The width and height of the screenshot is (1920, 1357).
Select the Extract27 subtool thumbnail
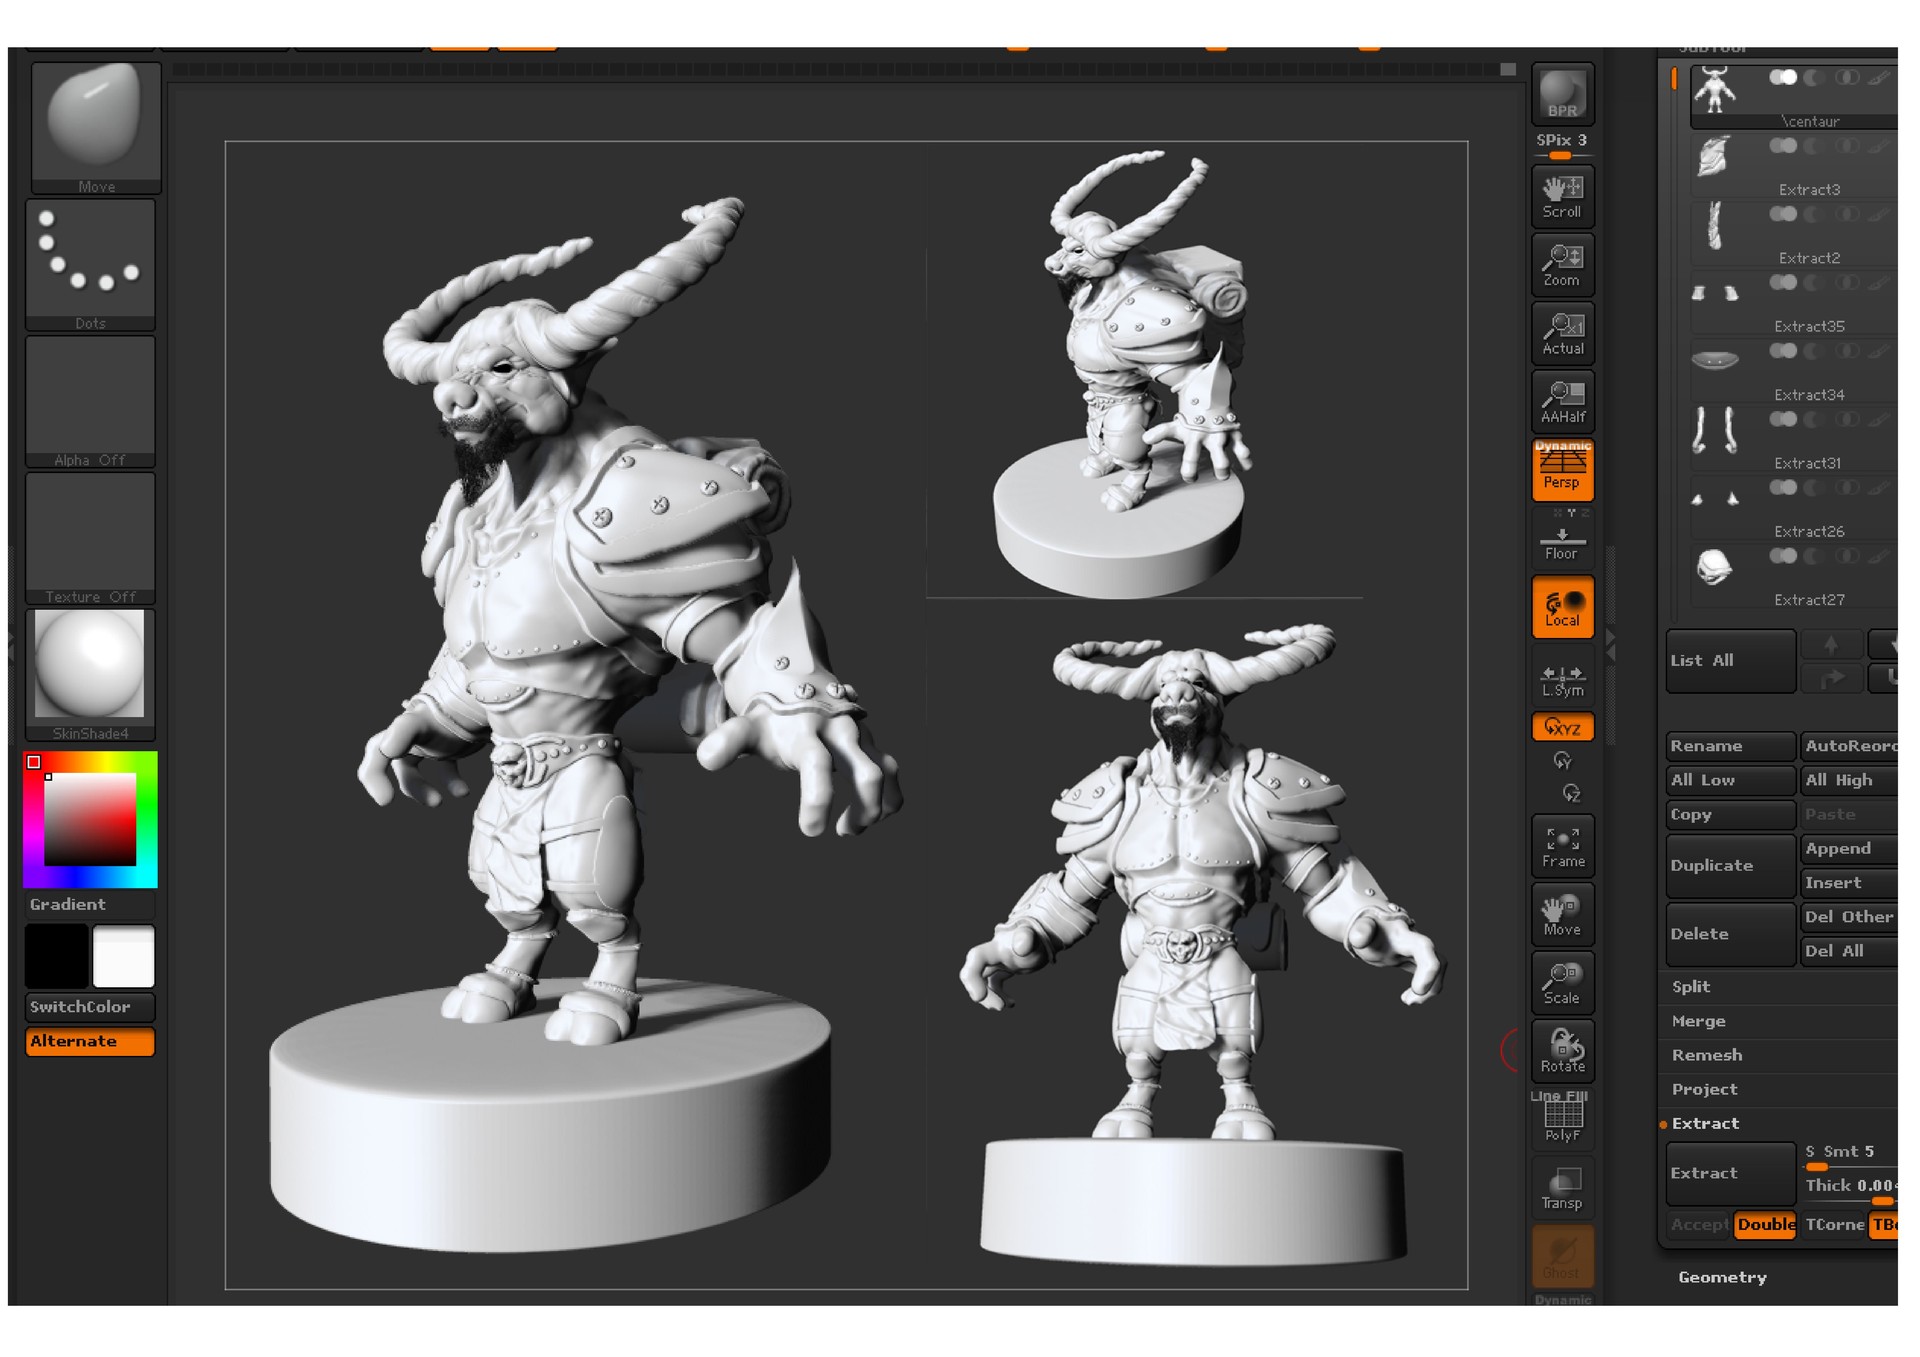point(1715,564)
